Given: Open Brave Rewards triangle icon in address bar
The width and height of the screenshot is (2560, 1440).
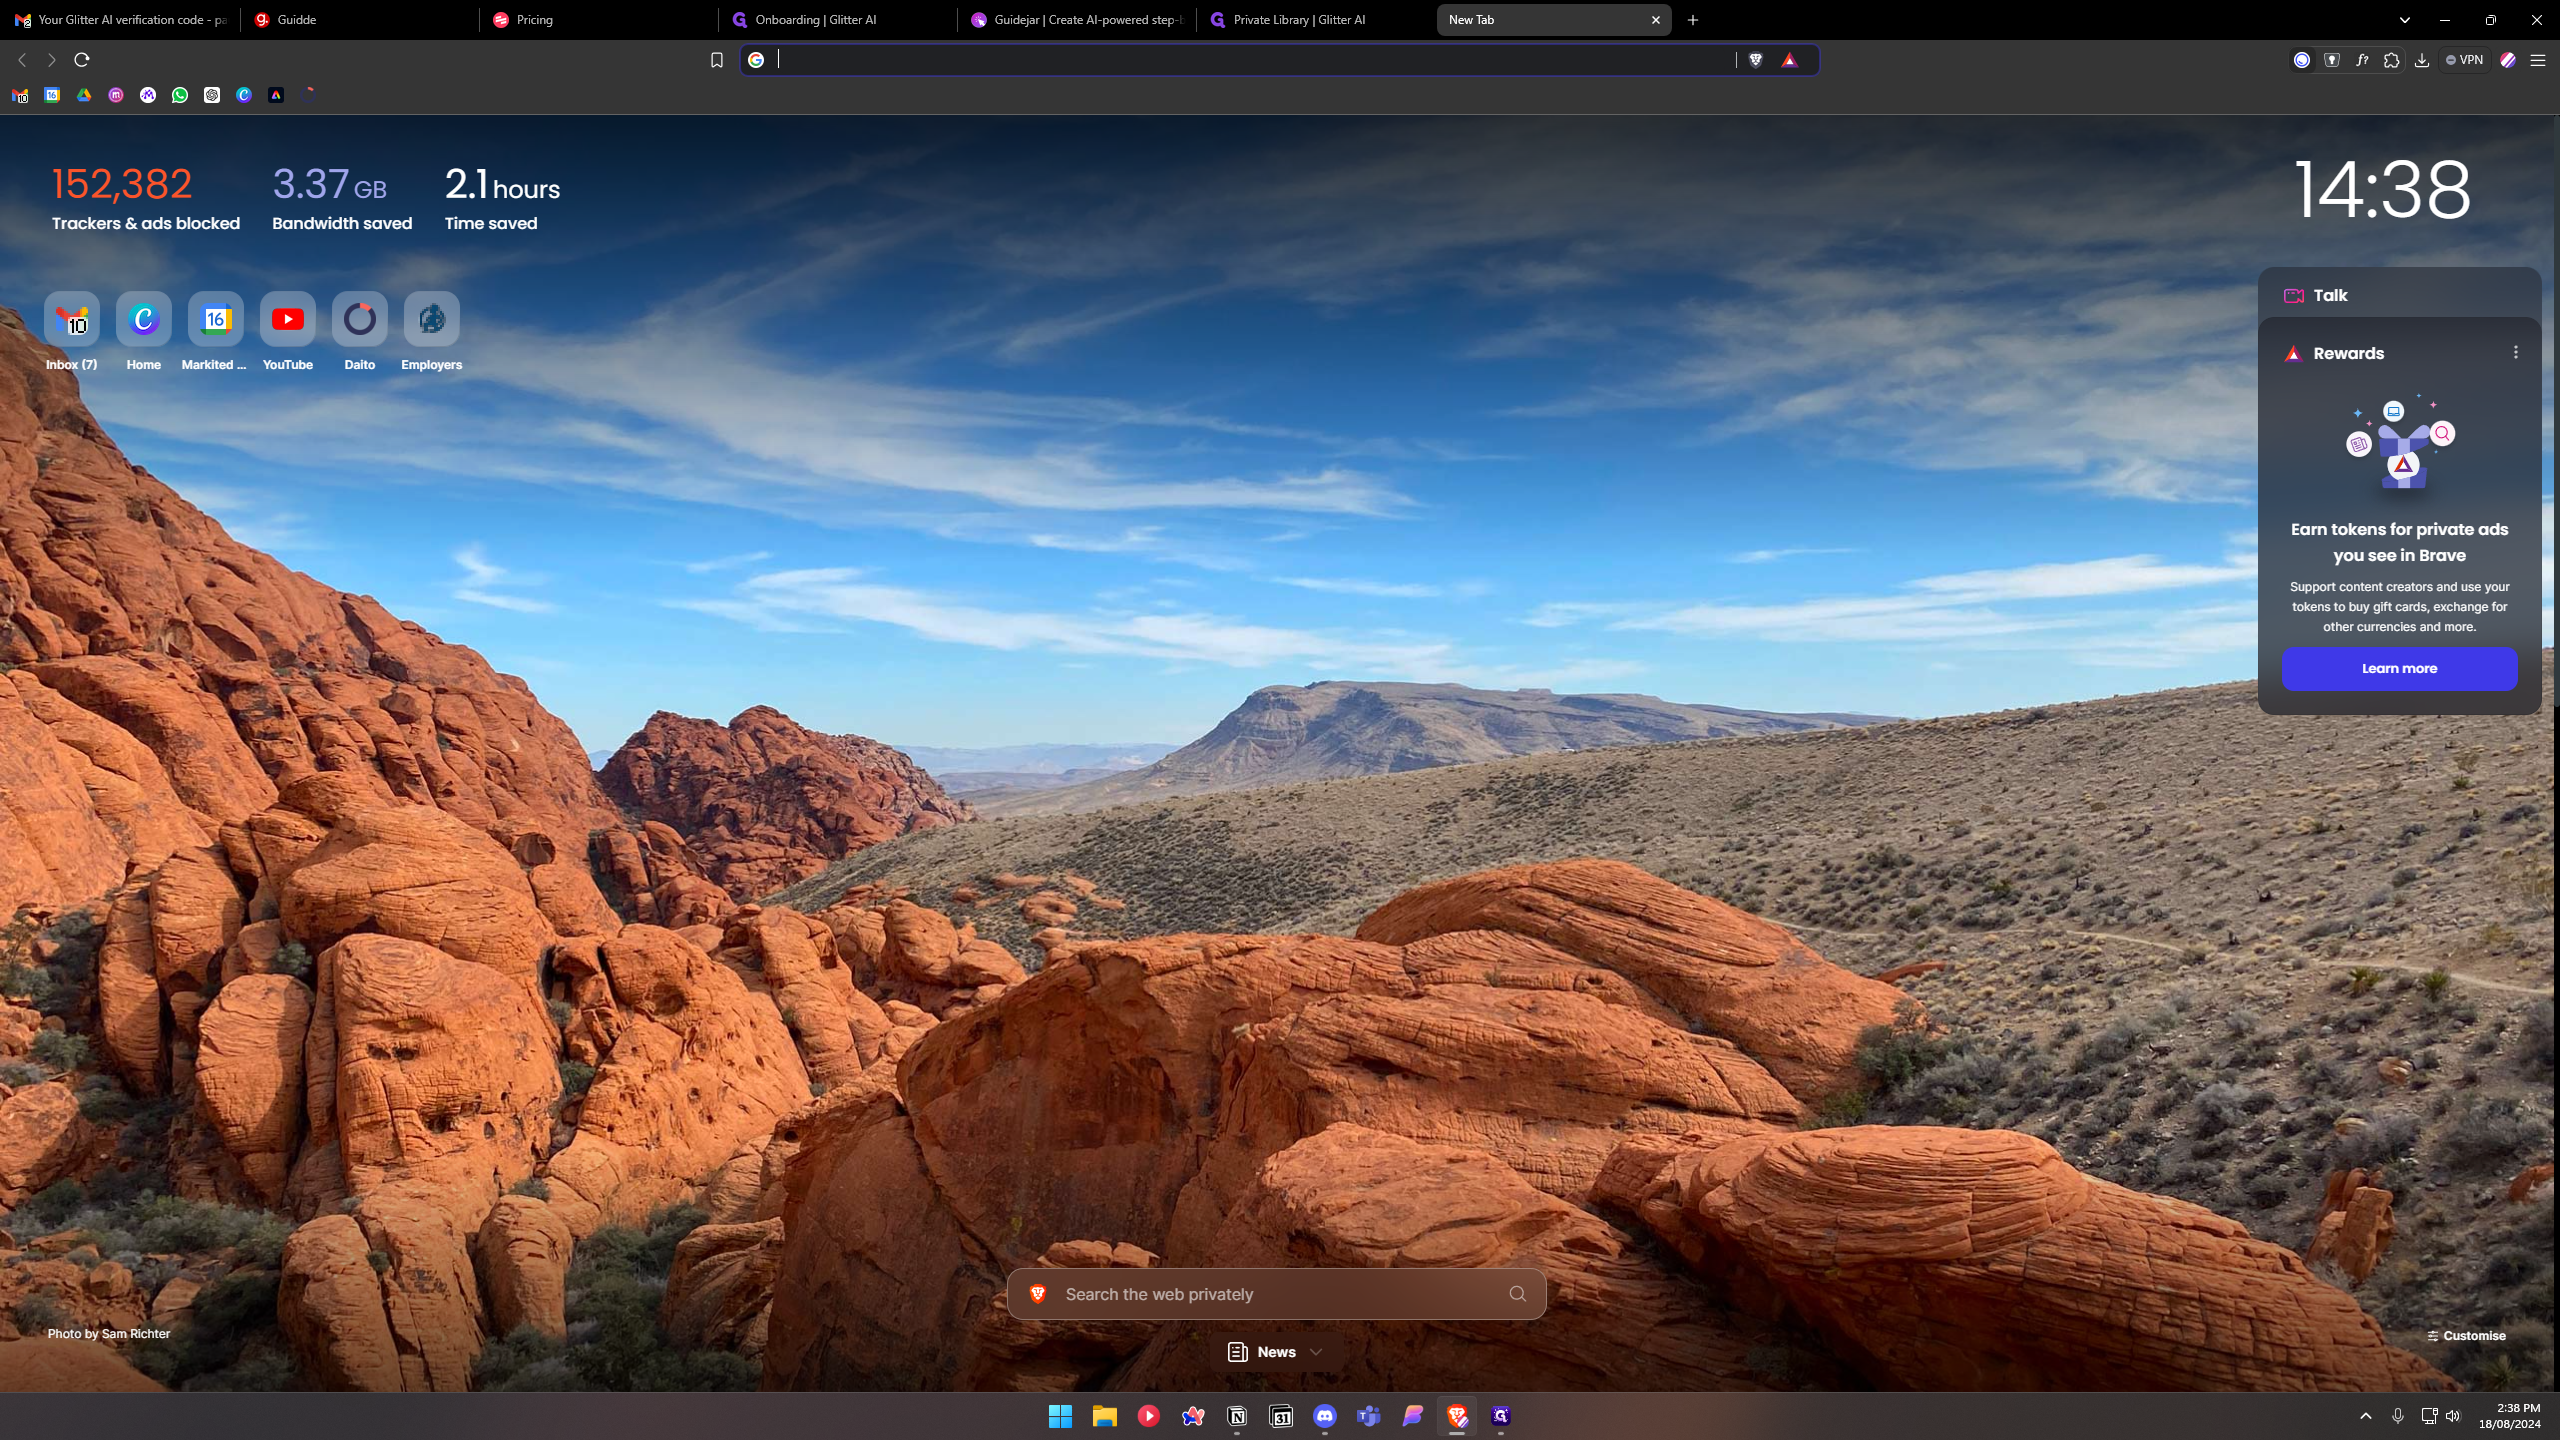Looking at the screenshot, I should point(1790,60).
